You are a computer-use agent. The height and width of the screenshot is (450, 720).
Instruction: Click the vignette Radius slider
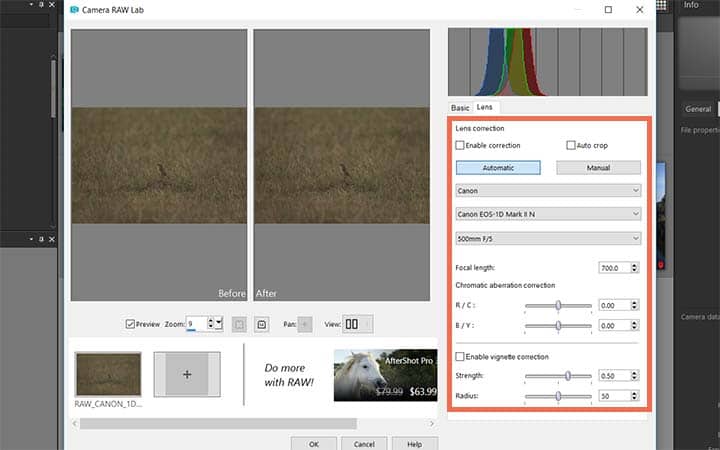point(558,396)
